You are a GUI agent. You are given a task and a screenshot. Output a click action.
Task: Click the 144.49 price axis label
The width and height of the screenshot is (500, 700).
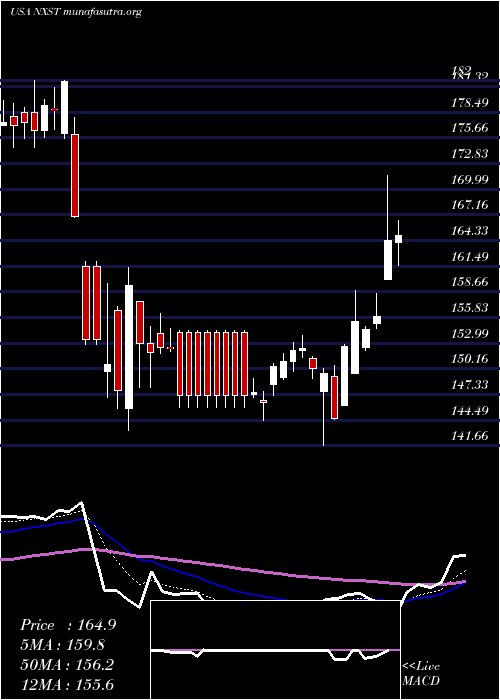[x=469, y=410]
